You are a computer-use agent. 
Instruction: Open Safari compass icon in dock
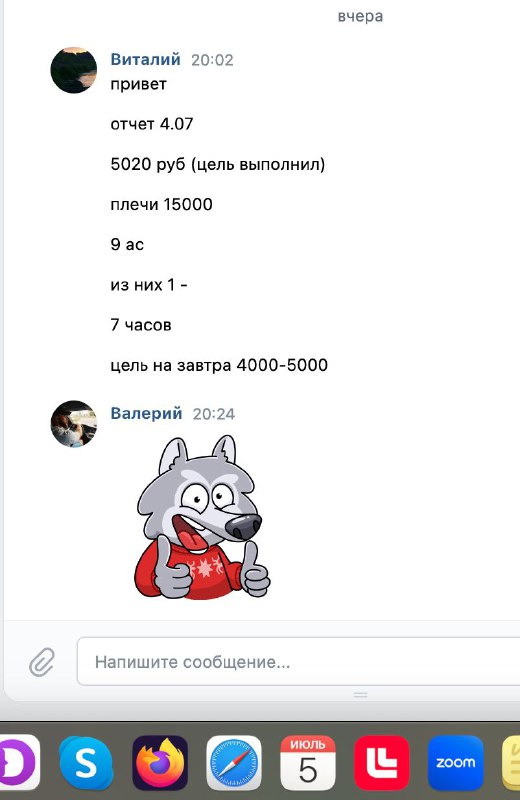234,763
